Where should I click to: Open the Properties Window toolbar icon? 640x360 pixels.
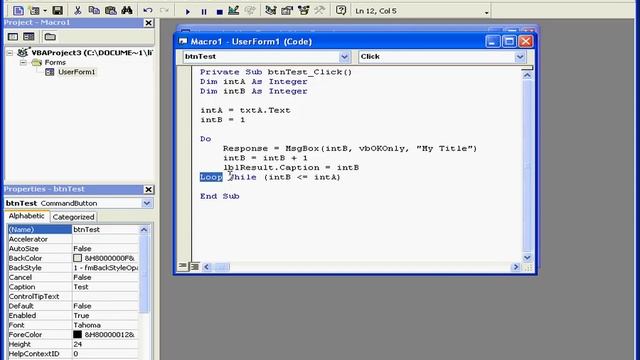click(x=287, y=10)
